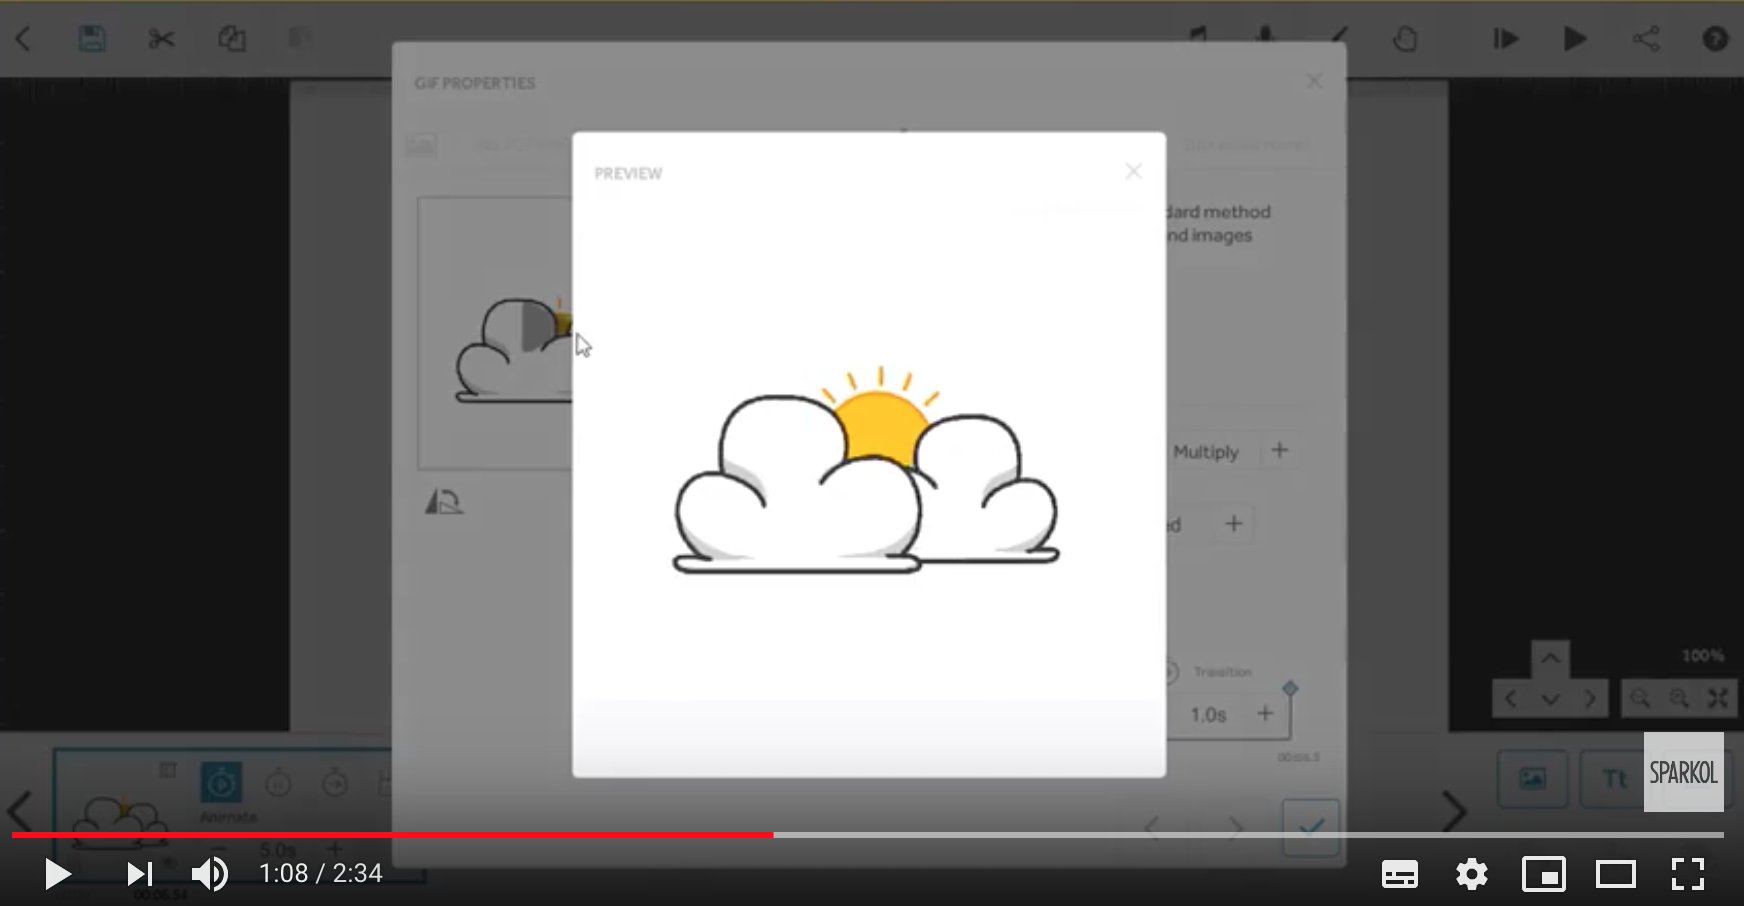This screenshot has width=1744, height=906.
Task: Click the cloud and sun preview image
Action: 867,470
